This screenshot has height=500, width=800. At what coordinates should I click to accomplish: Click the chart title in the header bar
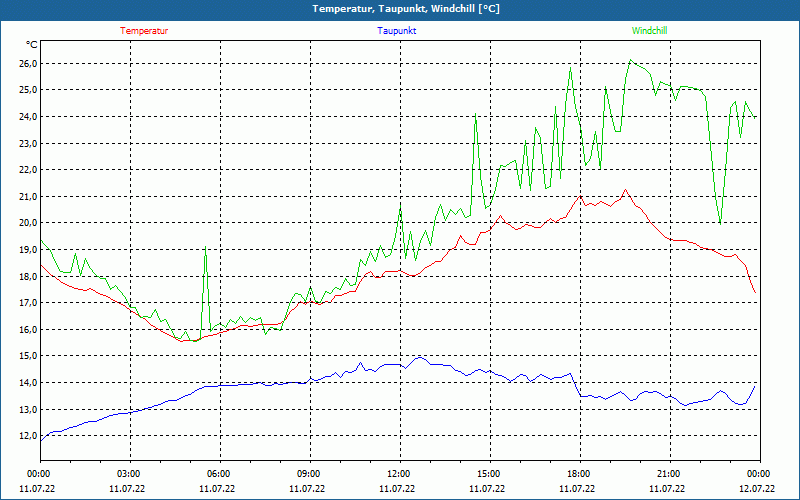pos(406,9)
